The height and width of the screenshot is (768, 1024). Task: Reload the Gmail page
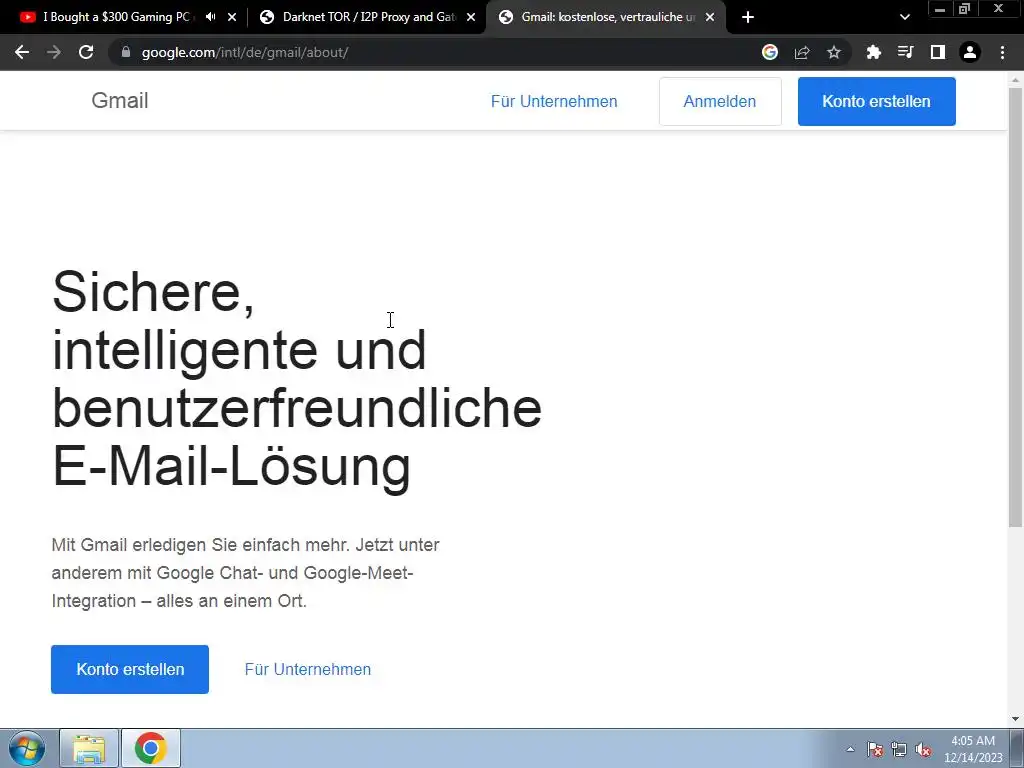pyautogui.click(x=86, y=52)
